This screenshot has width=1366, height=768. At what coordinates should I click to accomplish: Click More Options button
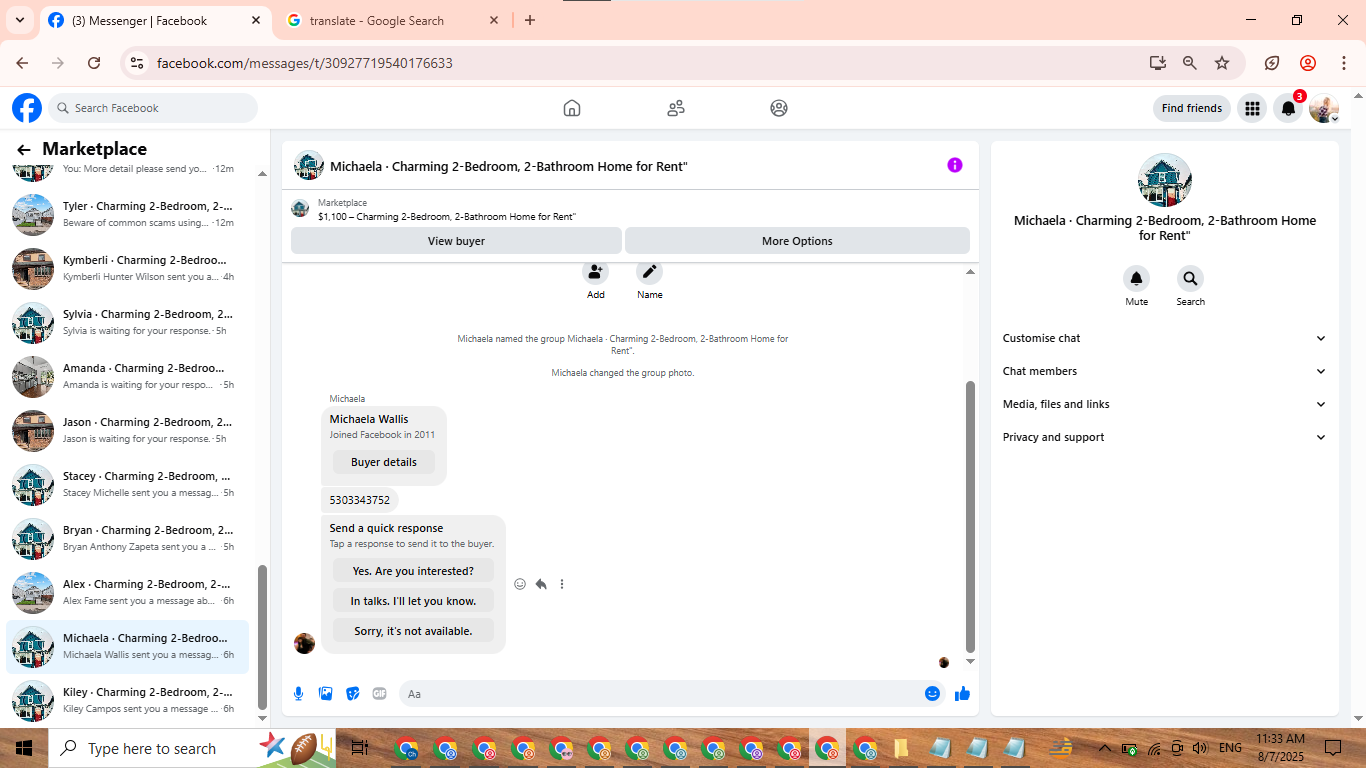tap(797, 241)
